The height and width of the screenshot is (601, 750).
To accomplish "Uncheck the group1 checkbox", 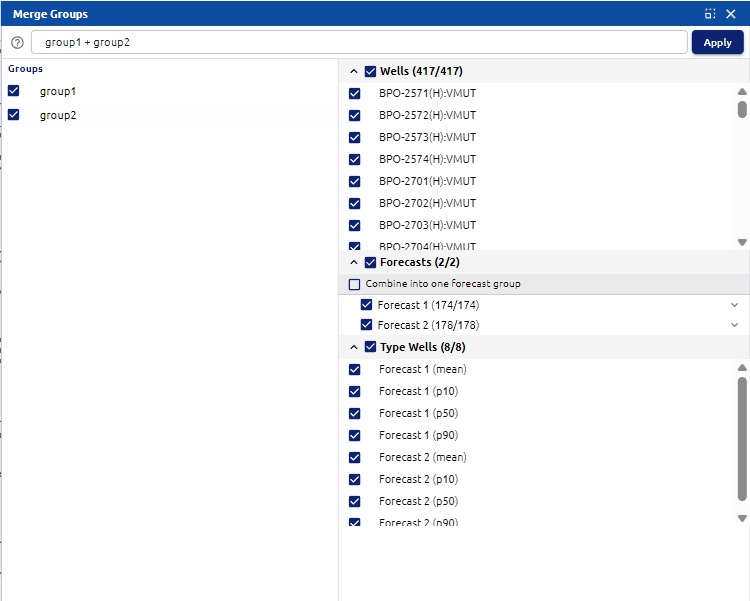I will (13, 90).
